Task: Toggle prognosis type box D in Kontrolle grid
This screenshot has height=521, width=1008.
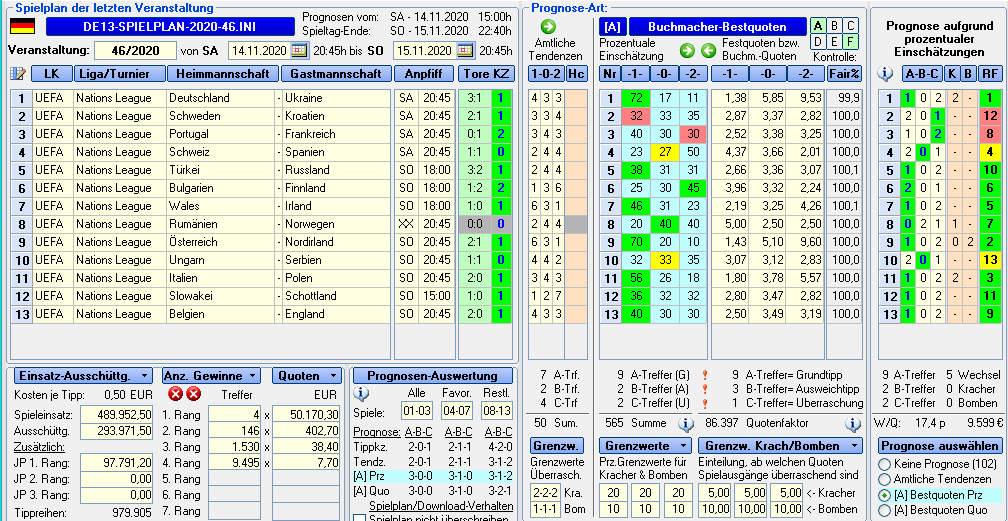Action: click(x=818, y=42)
